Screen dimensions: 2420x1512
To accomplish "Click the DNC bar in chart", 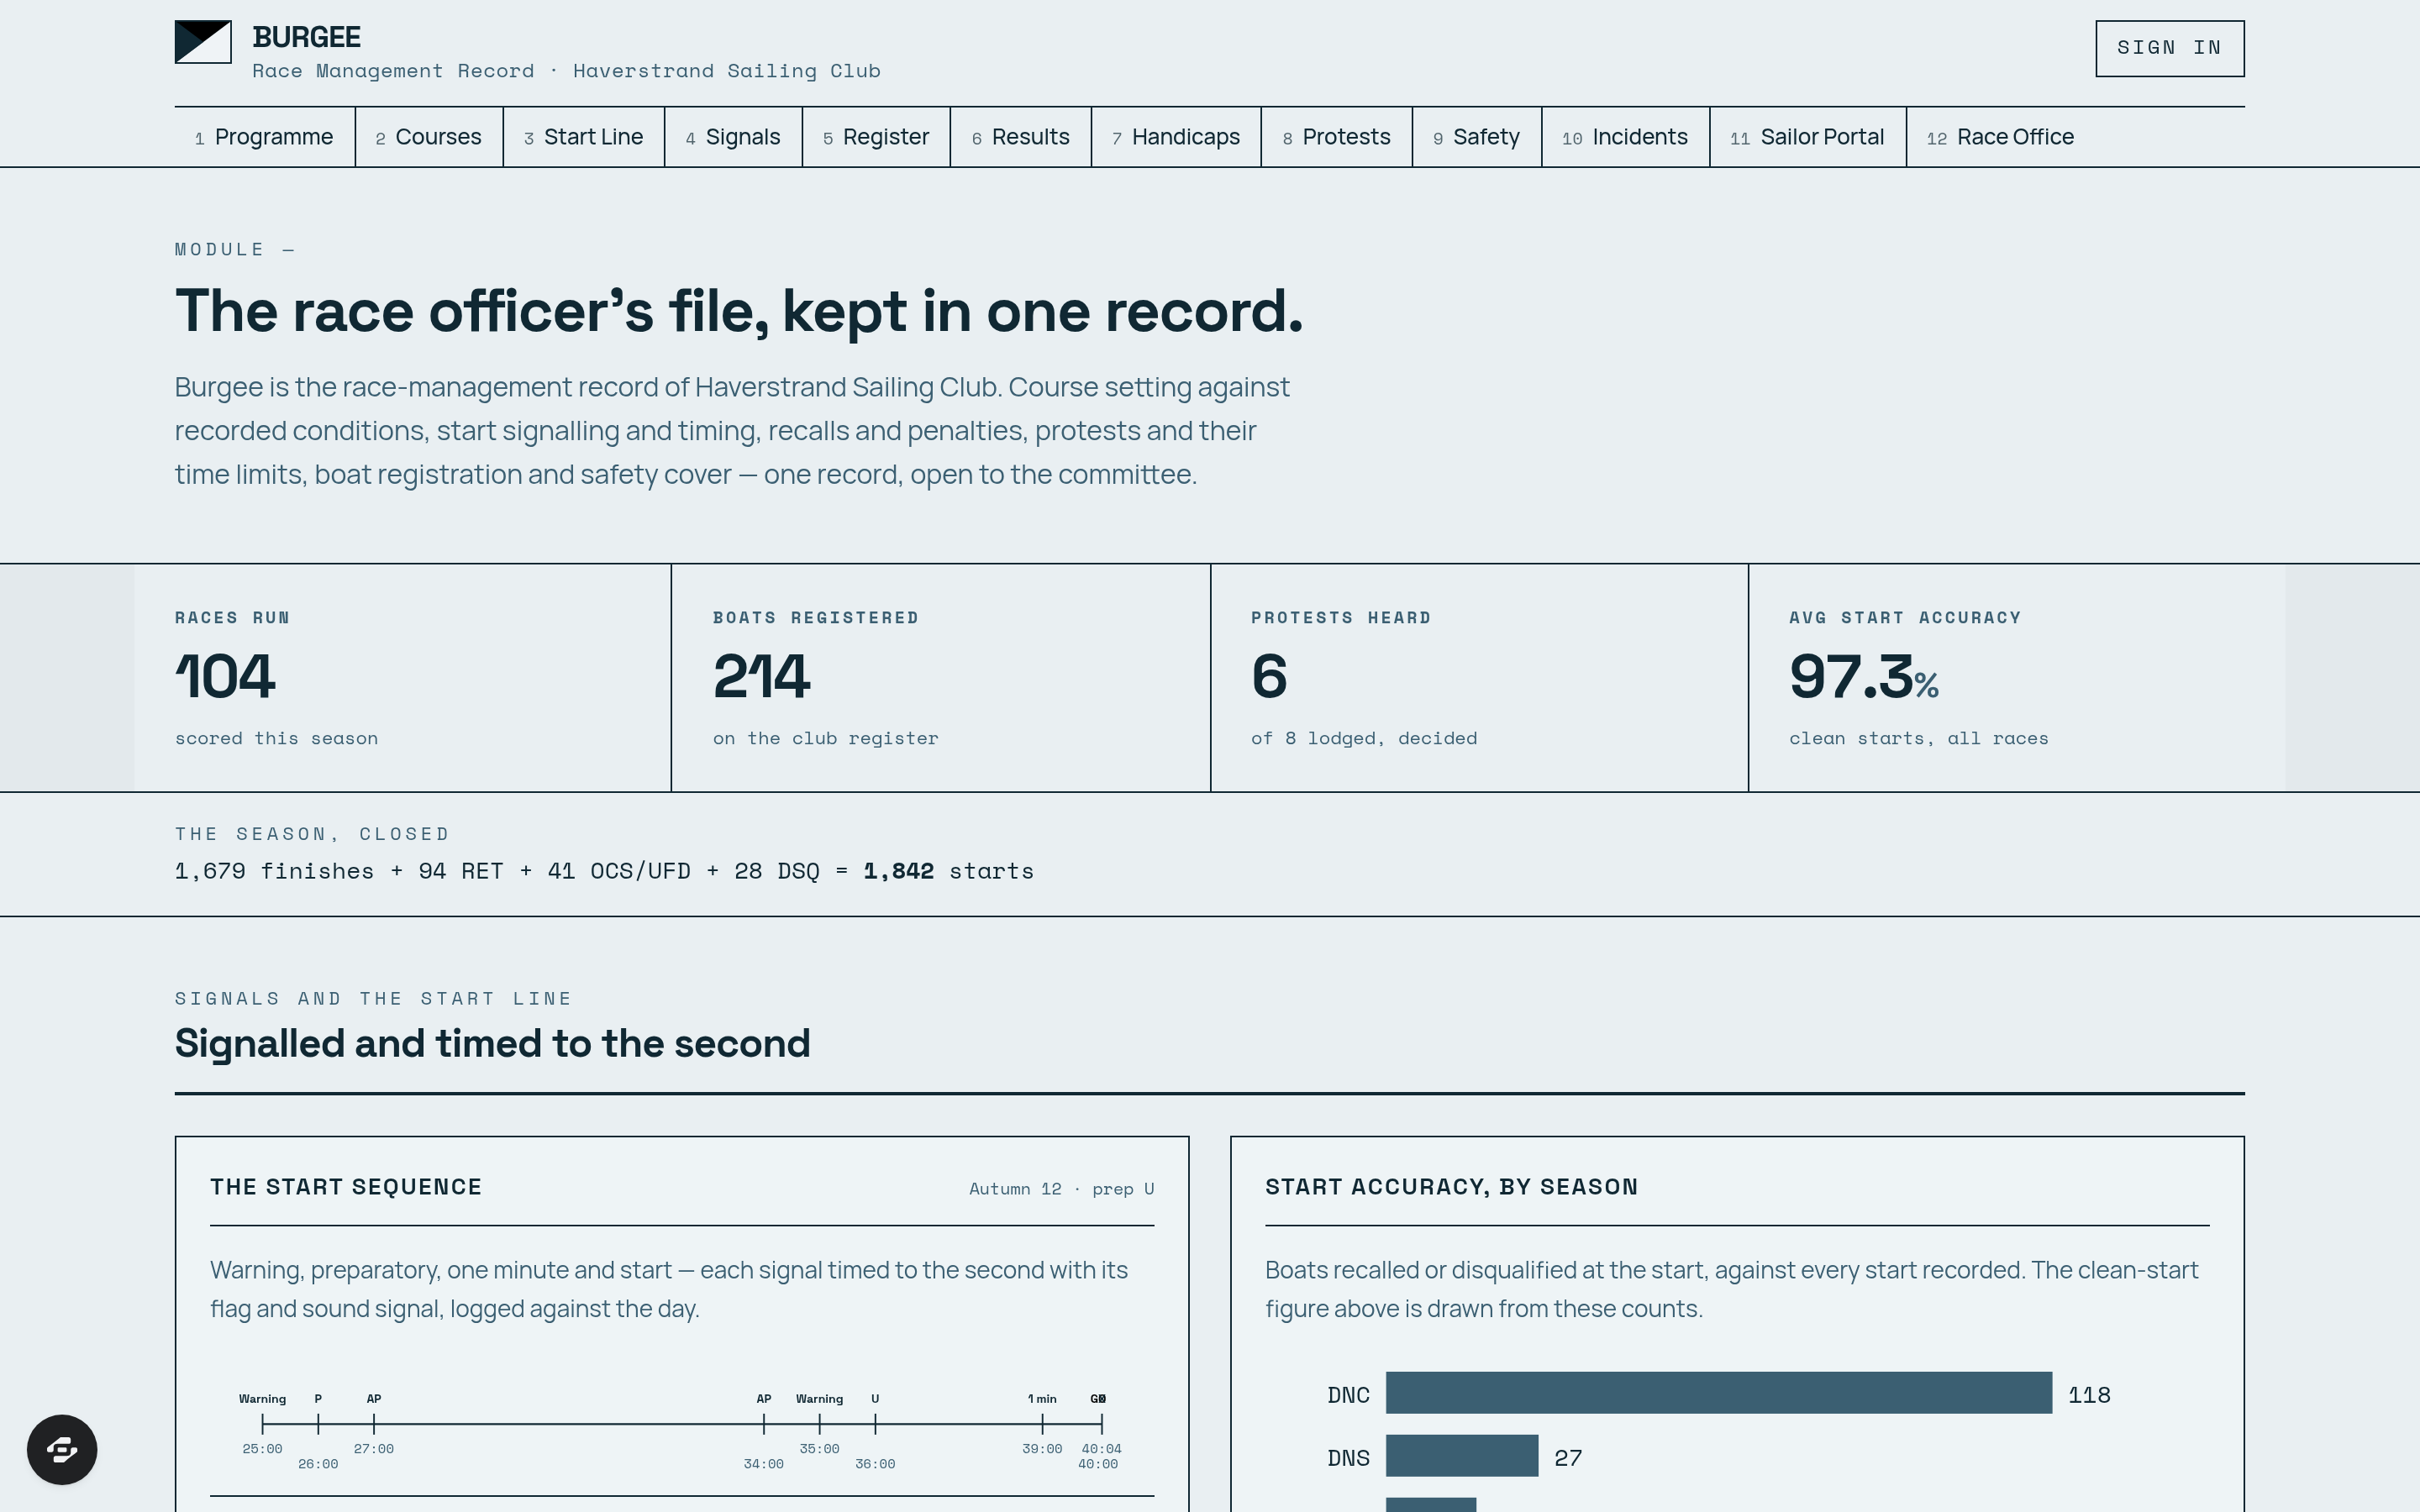I will (x=1718, y=1393).
